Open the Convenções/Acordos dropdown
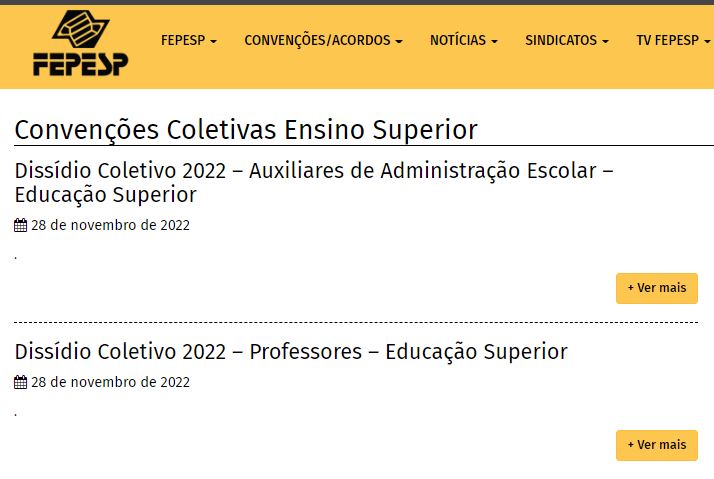Viewport: 714px width, 479px height. click(x=323, y=40)
